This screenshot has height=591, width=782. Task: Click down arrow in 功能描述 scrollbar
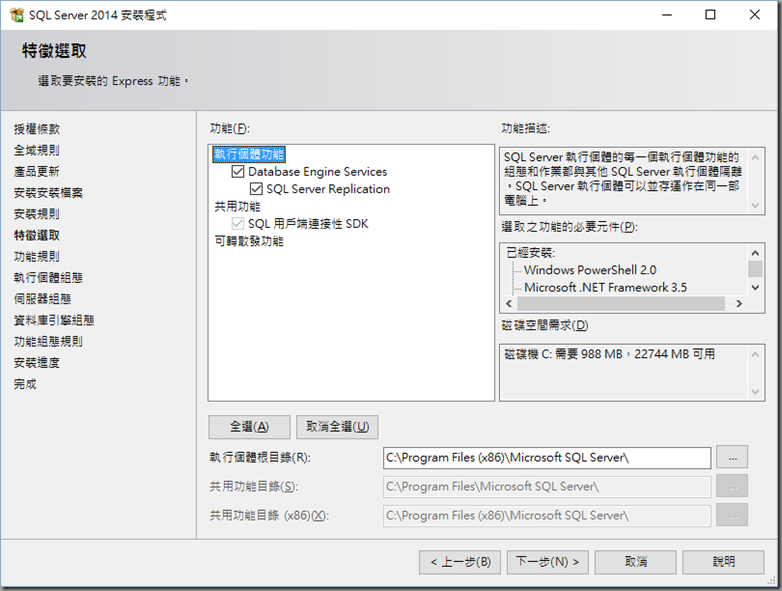[755, 205]
